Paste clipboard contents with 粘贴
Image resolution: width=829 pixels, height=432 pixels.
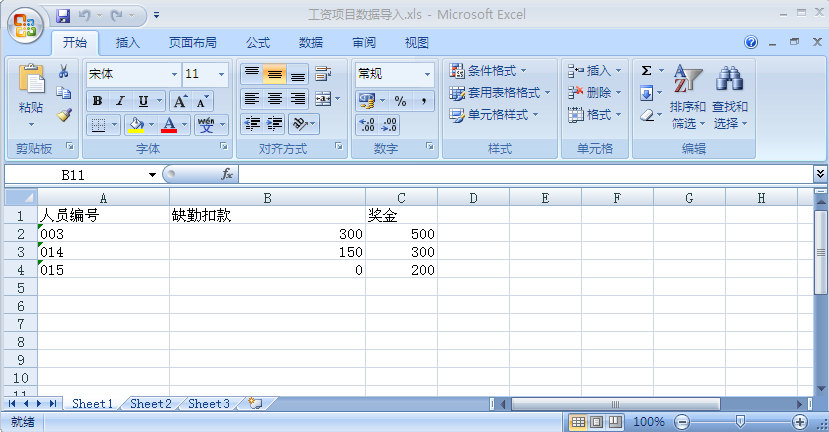click(31, 95)
